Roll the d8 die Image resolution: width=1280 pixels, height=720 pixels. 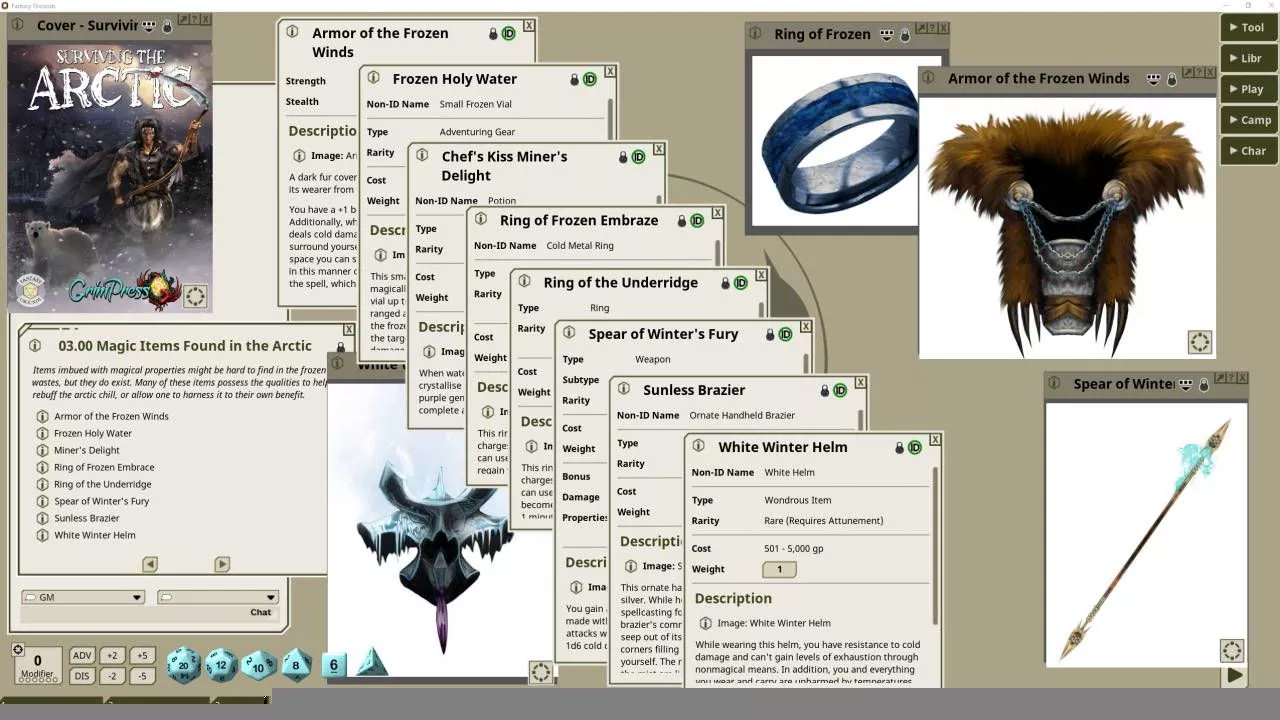pyautogui.click(x=296, y=664)
